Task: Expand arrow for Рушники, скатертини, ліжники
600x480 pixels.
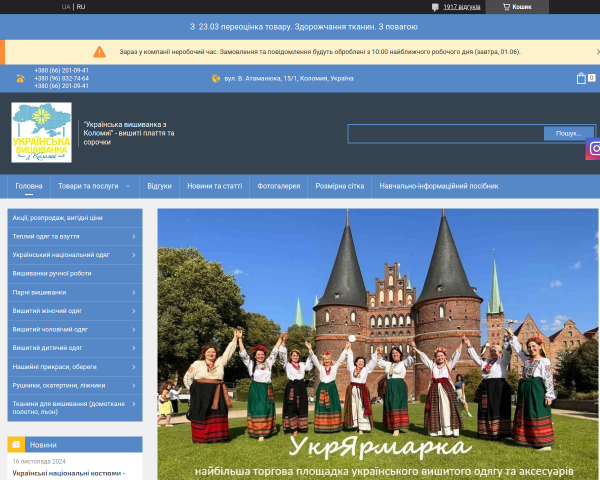Action: click(134, 385)
